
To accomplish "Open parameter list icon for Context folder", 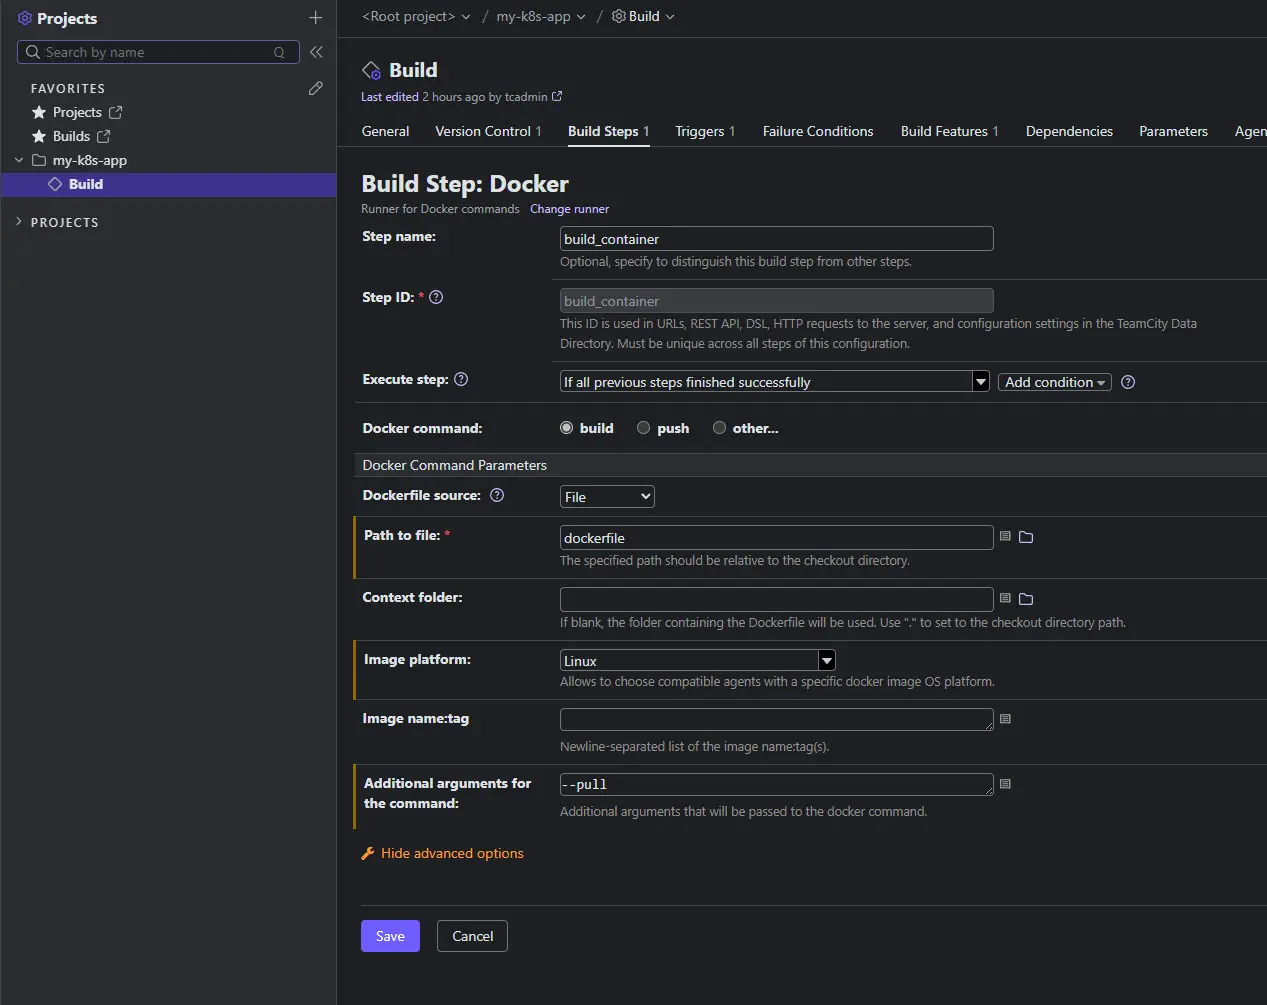I will tap(1005, 598).
